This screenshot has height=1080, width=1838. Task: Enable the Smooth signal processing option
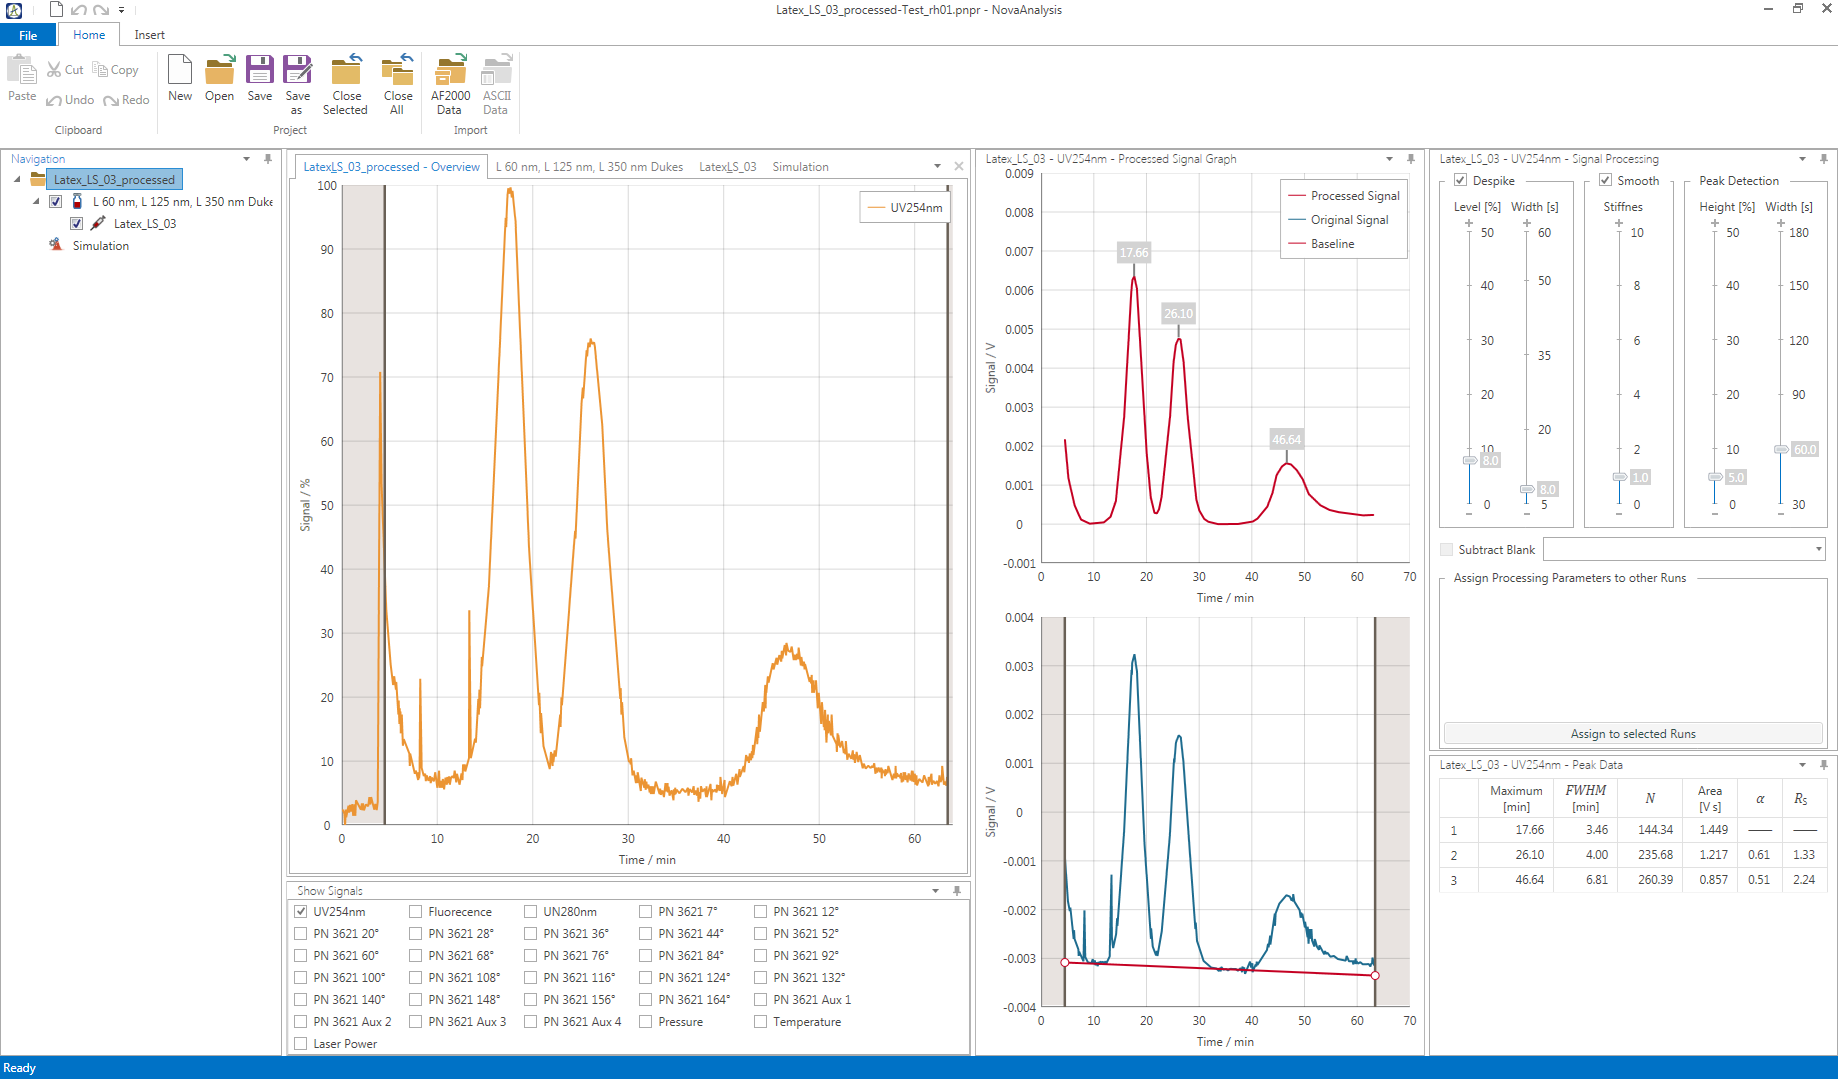pyautogui.click(x=1606, y=180)
